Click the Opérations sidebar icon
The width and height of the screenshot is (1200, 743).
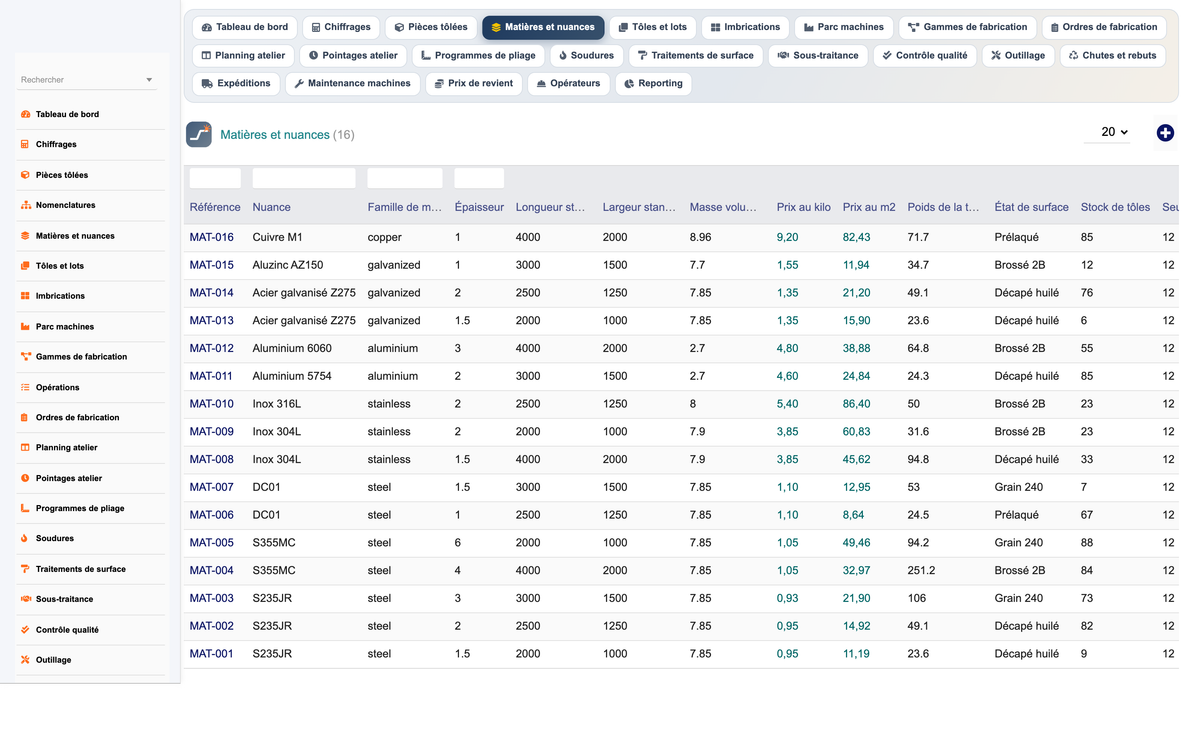(25, 387)
